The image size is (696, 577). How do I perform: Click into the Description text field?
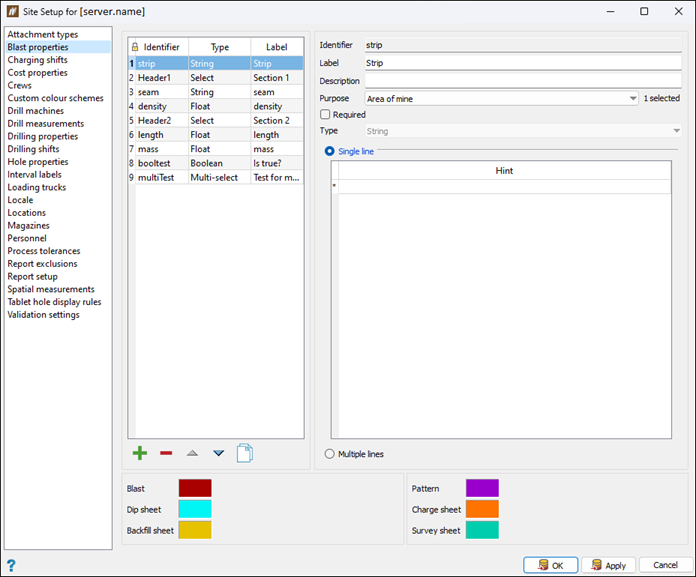pos(522,81)
